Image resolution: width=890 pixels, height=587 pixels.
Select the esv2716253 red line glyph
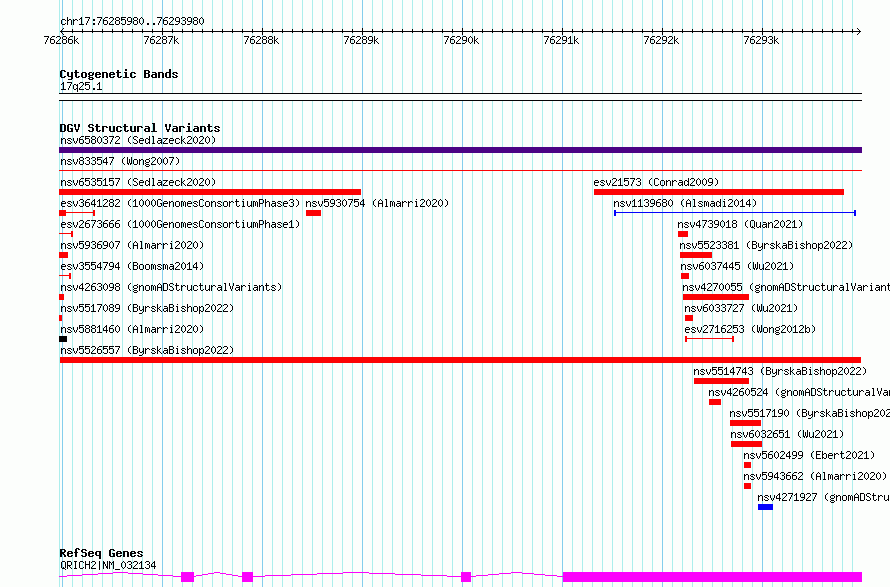pyautogui.click(x=710, y=339)
